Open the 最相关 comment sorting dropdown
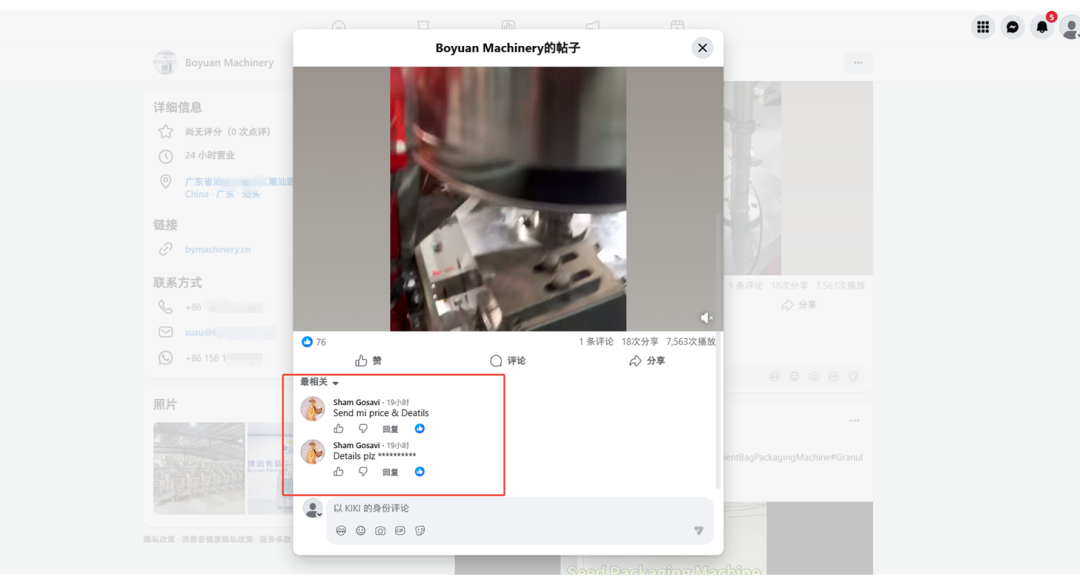This screenshot has width=1080, height=577. [x=319, y=382]
